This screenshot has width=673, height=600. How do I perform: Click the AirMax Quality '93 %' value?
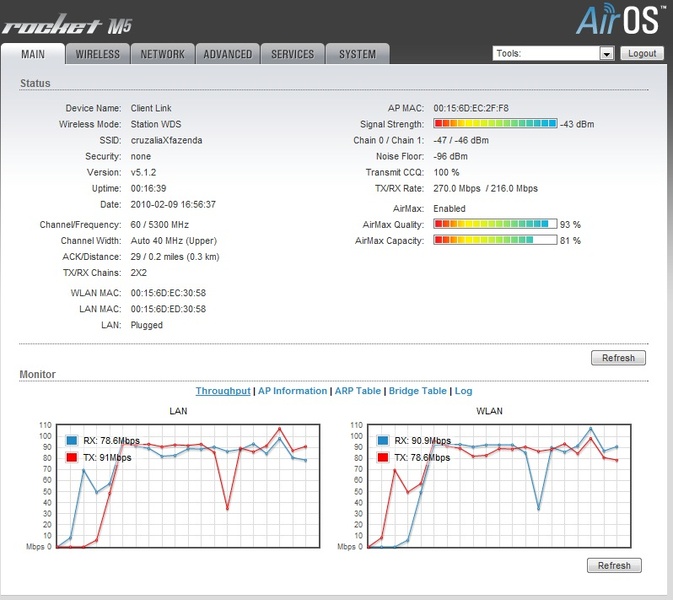pos(570,224)
